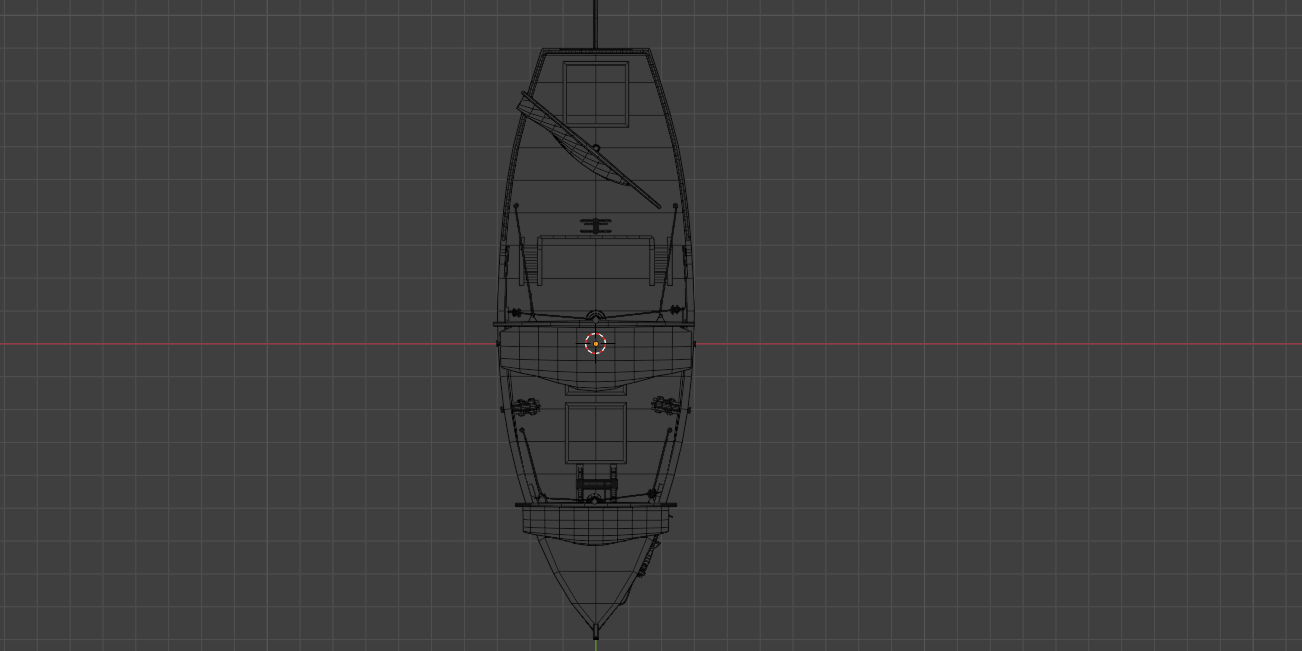Click the empty grid area left of the ship
This screenshot has width=1302, height=651.
(250, 200)
